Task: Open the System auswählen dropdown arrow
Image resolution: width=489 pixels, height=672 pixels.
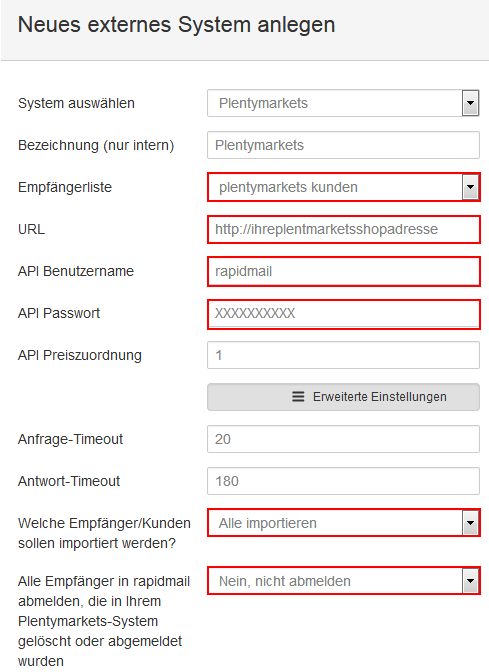Action: (x=470, y=103)
